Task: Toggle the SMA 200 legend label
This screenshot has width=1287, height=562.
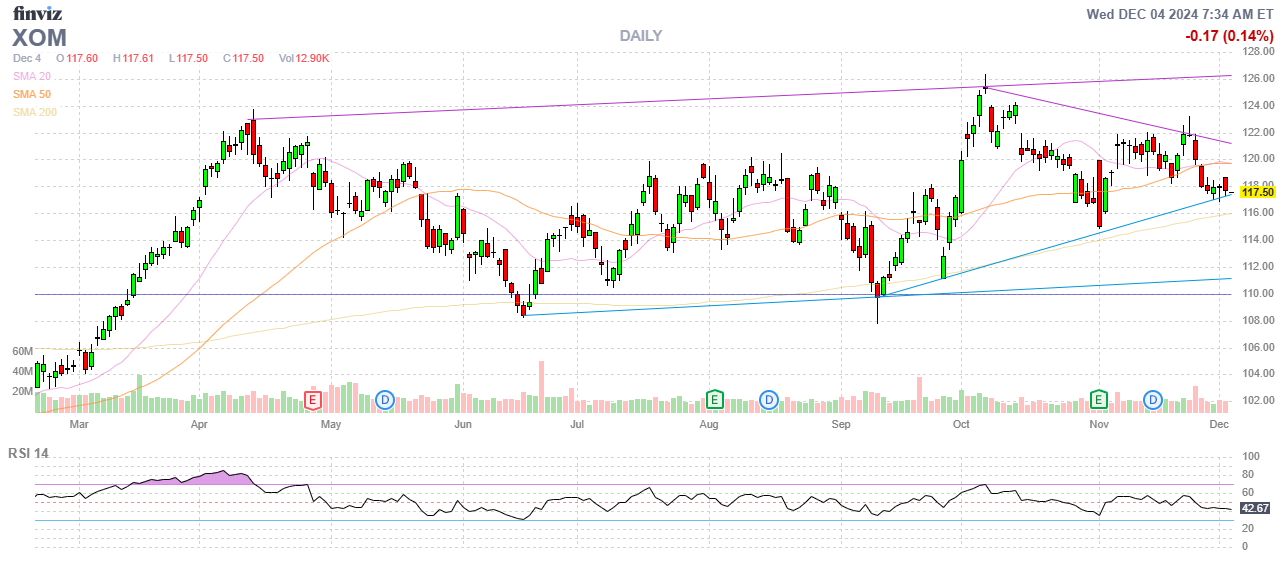Action: pyautogui.click(x=35, y=112)
